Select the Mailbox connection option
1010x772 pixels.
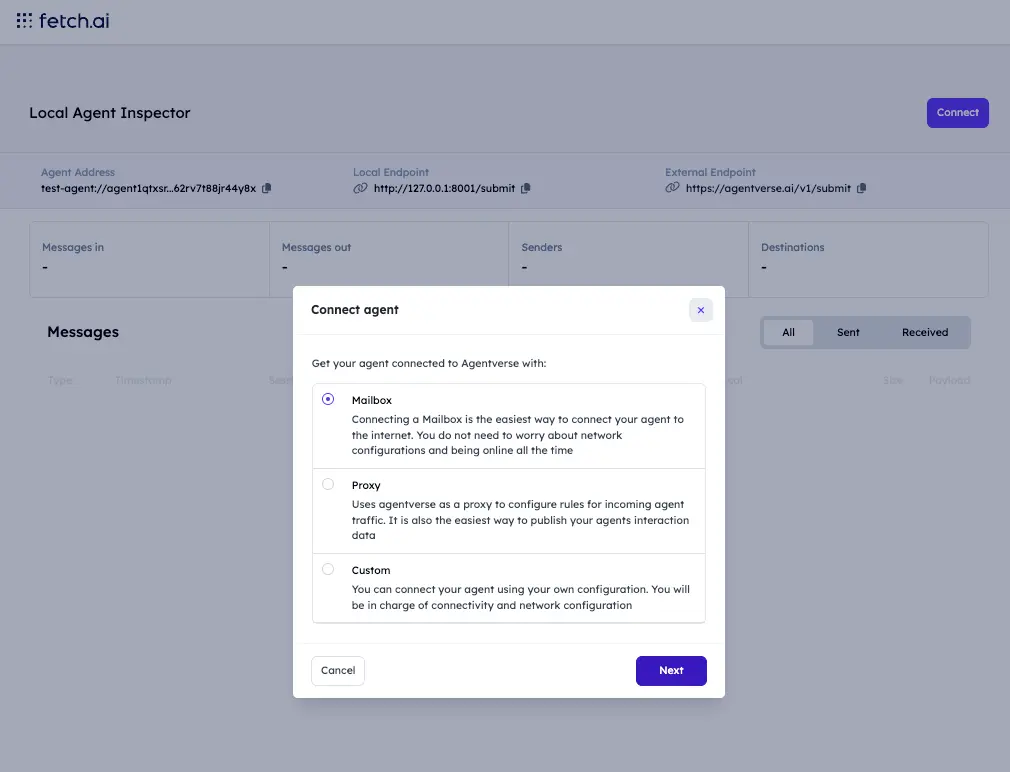click(327, 399)
